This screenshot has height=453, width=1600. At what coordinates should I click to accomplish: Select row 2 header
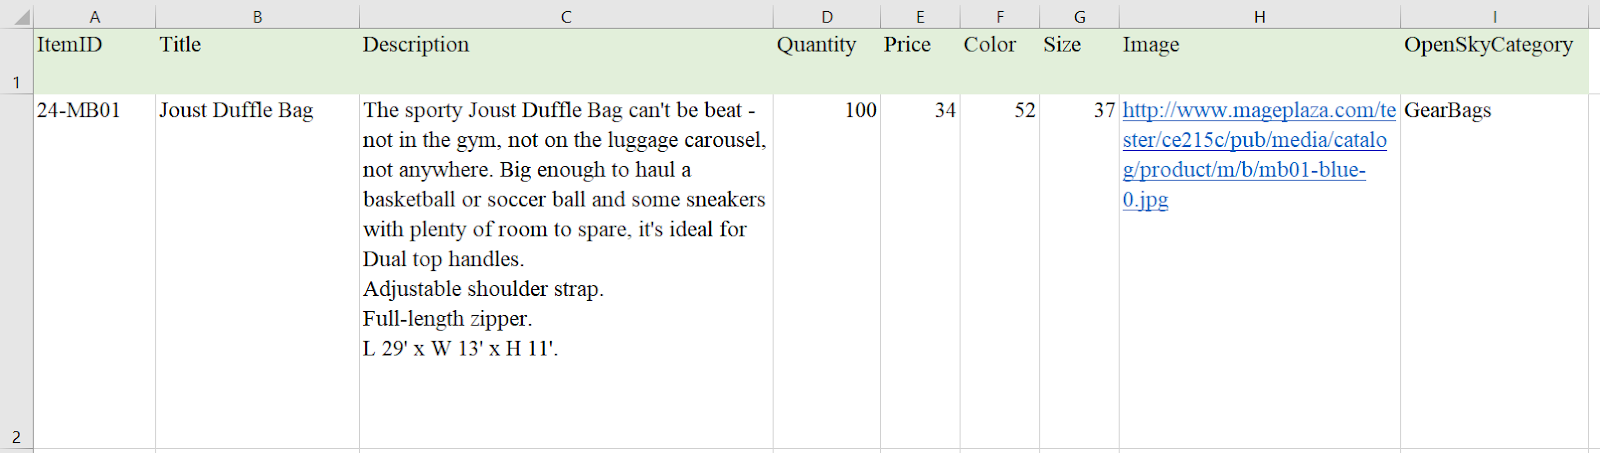(16, 272)
